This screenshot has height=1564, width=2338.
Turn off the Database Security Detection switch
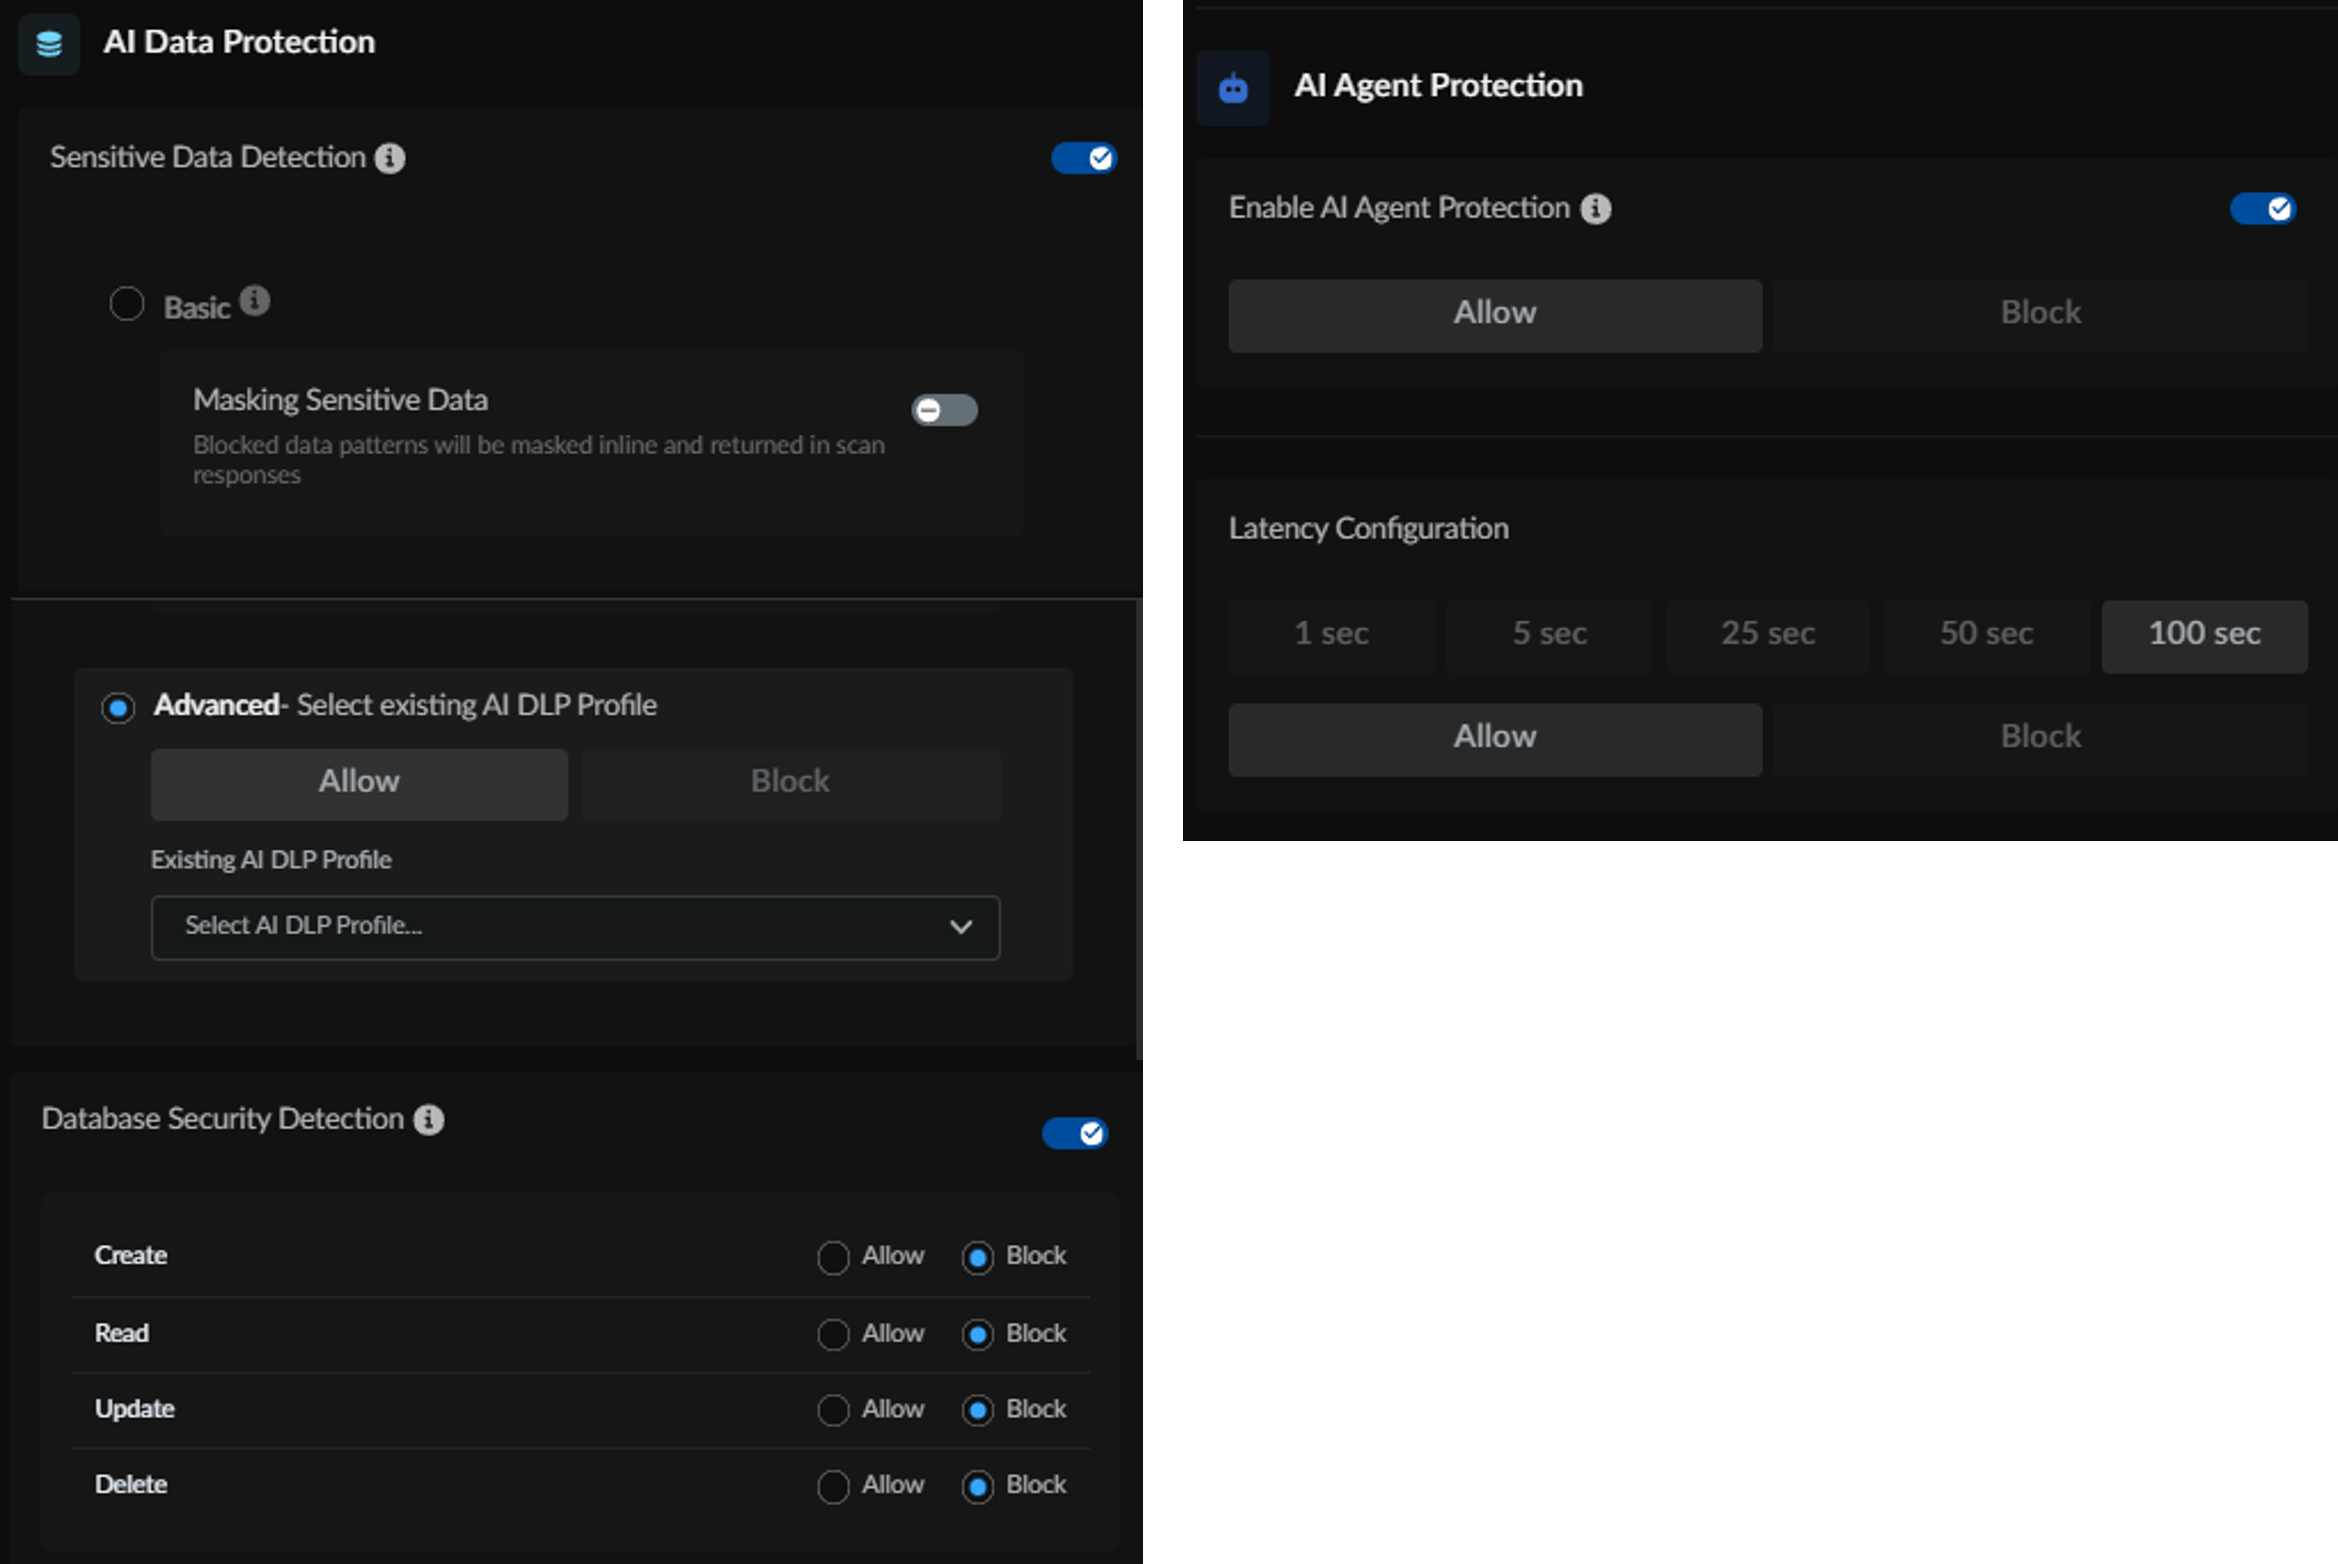(1075, 1133)
